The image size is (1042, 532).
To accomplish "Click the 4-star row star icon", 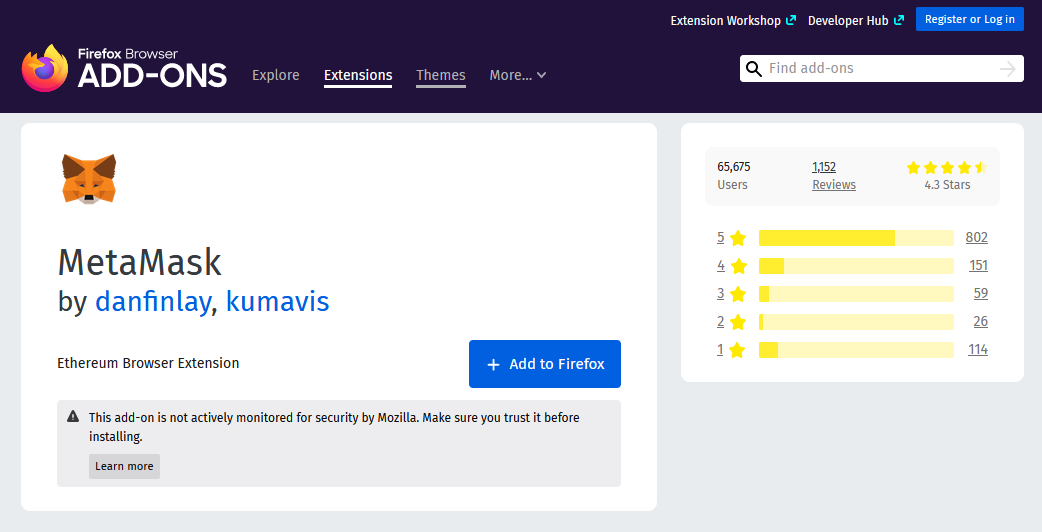I will pyautogui.click(x=738, y=266).
